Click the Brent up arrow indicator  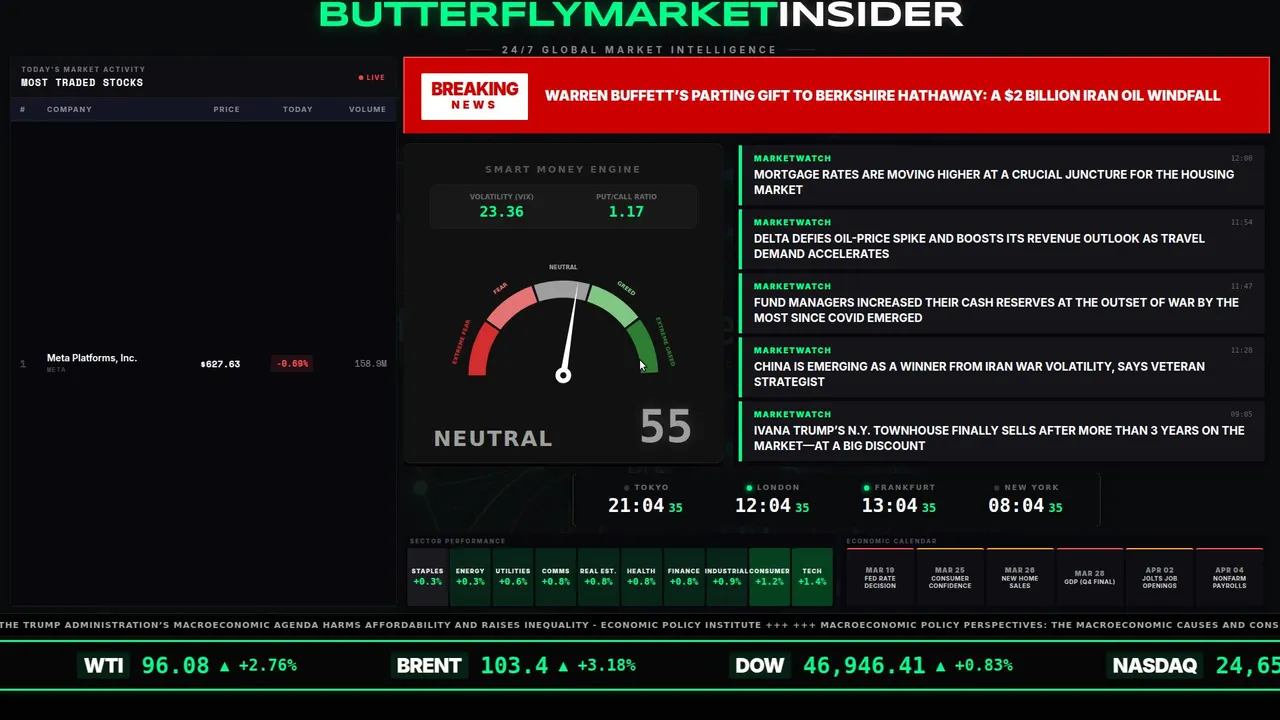click(563, 665)
